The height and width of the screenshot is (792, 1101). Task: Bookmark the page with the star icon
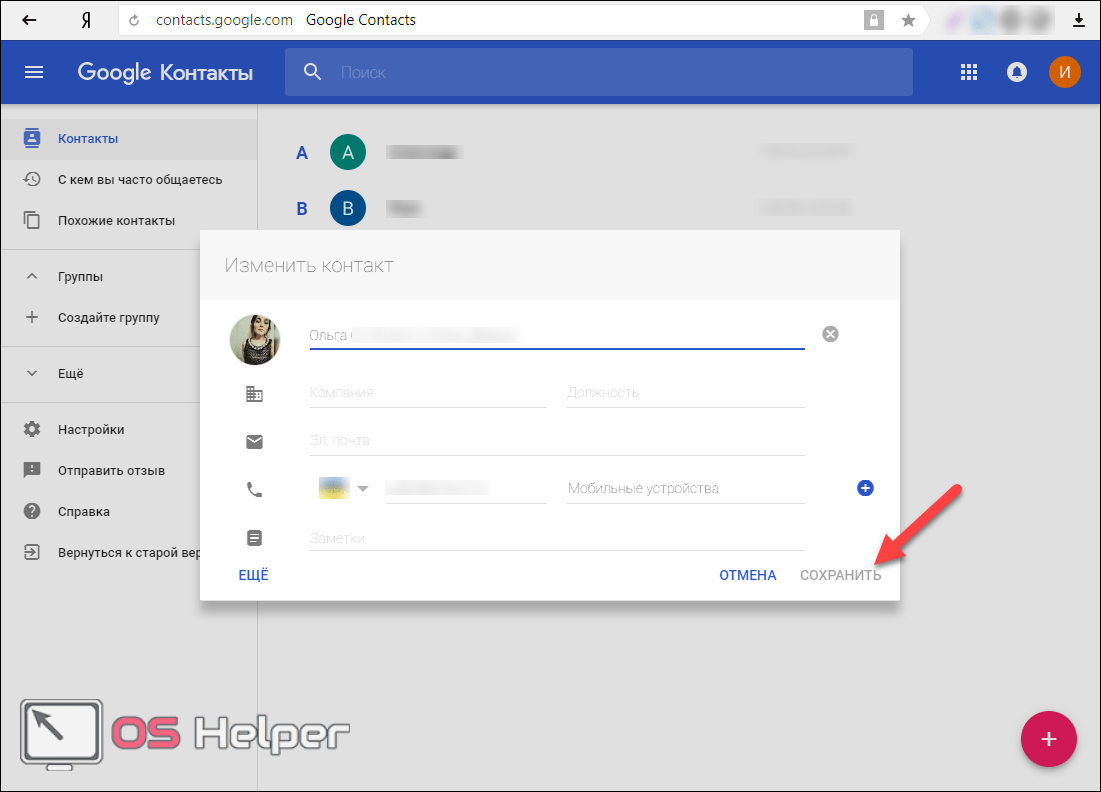click(908, 20)
